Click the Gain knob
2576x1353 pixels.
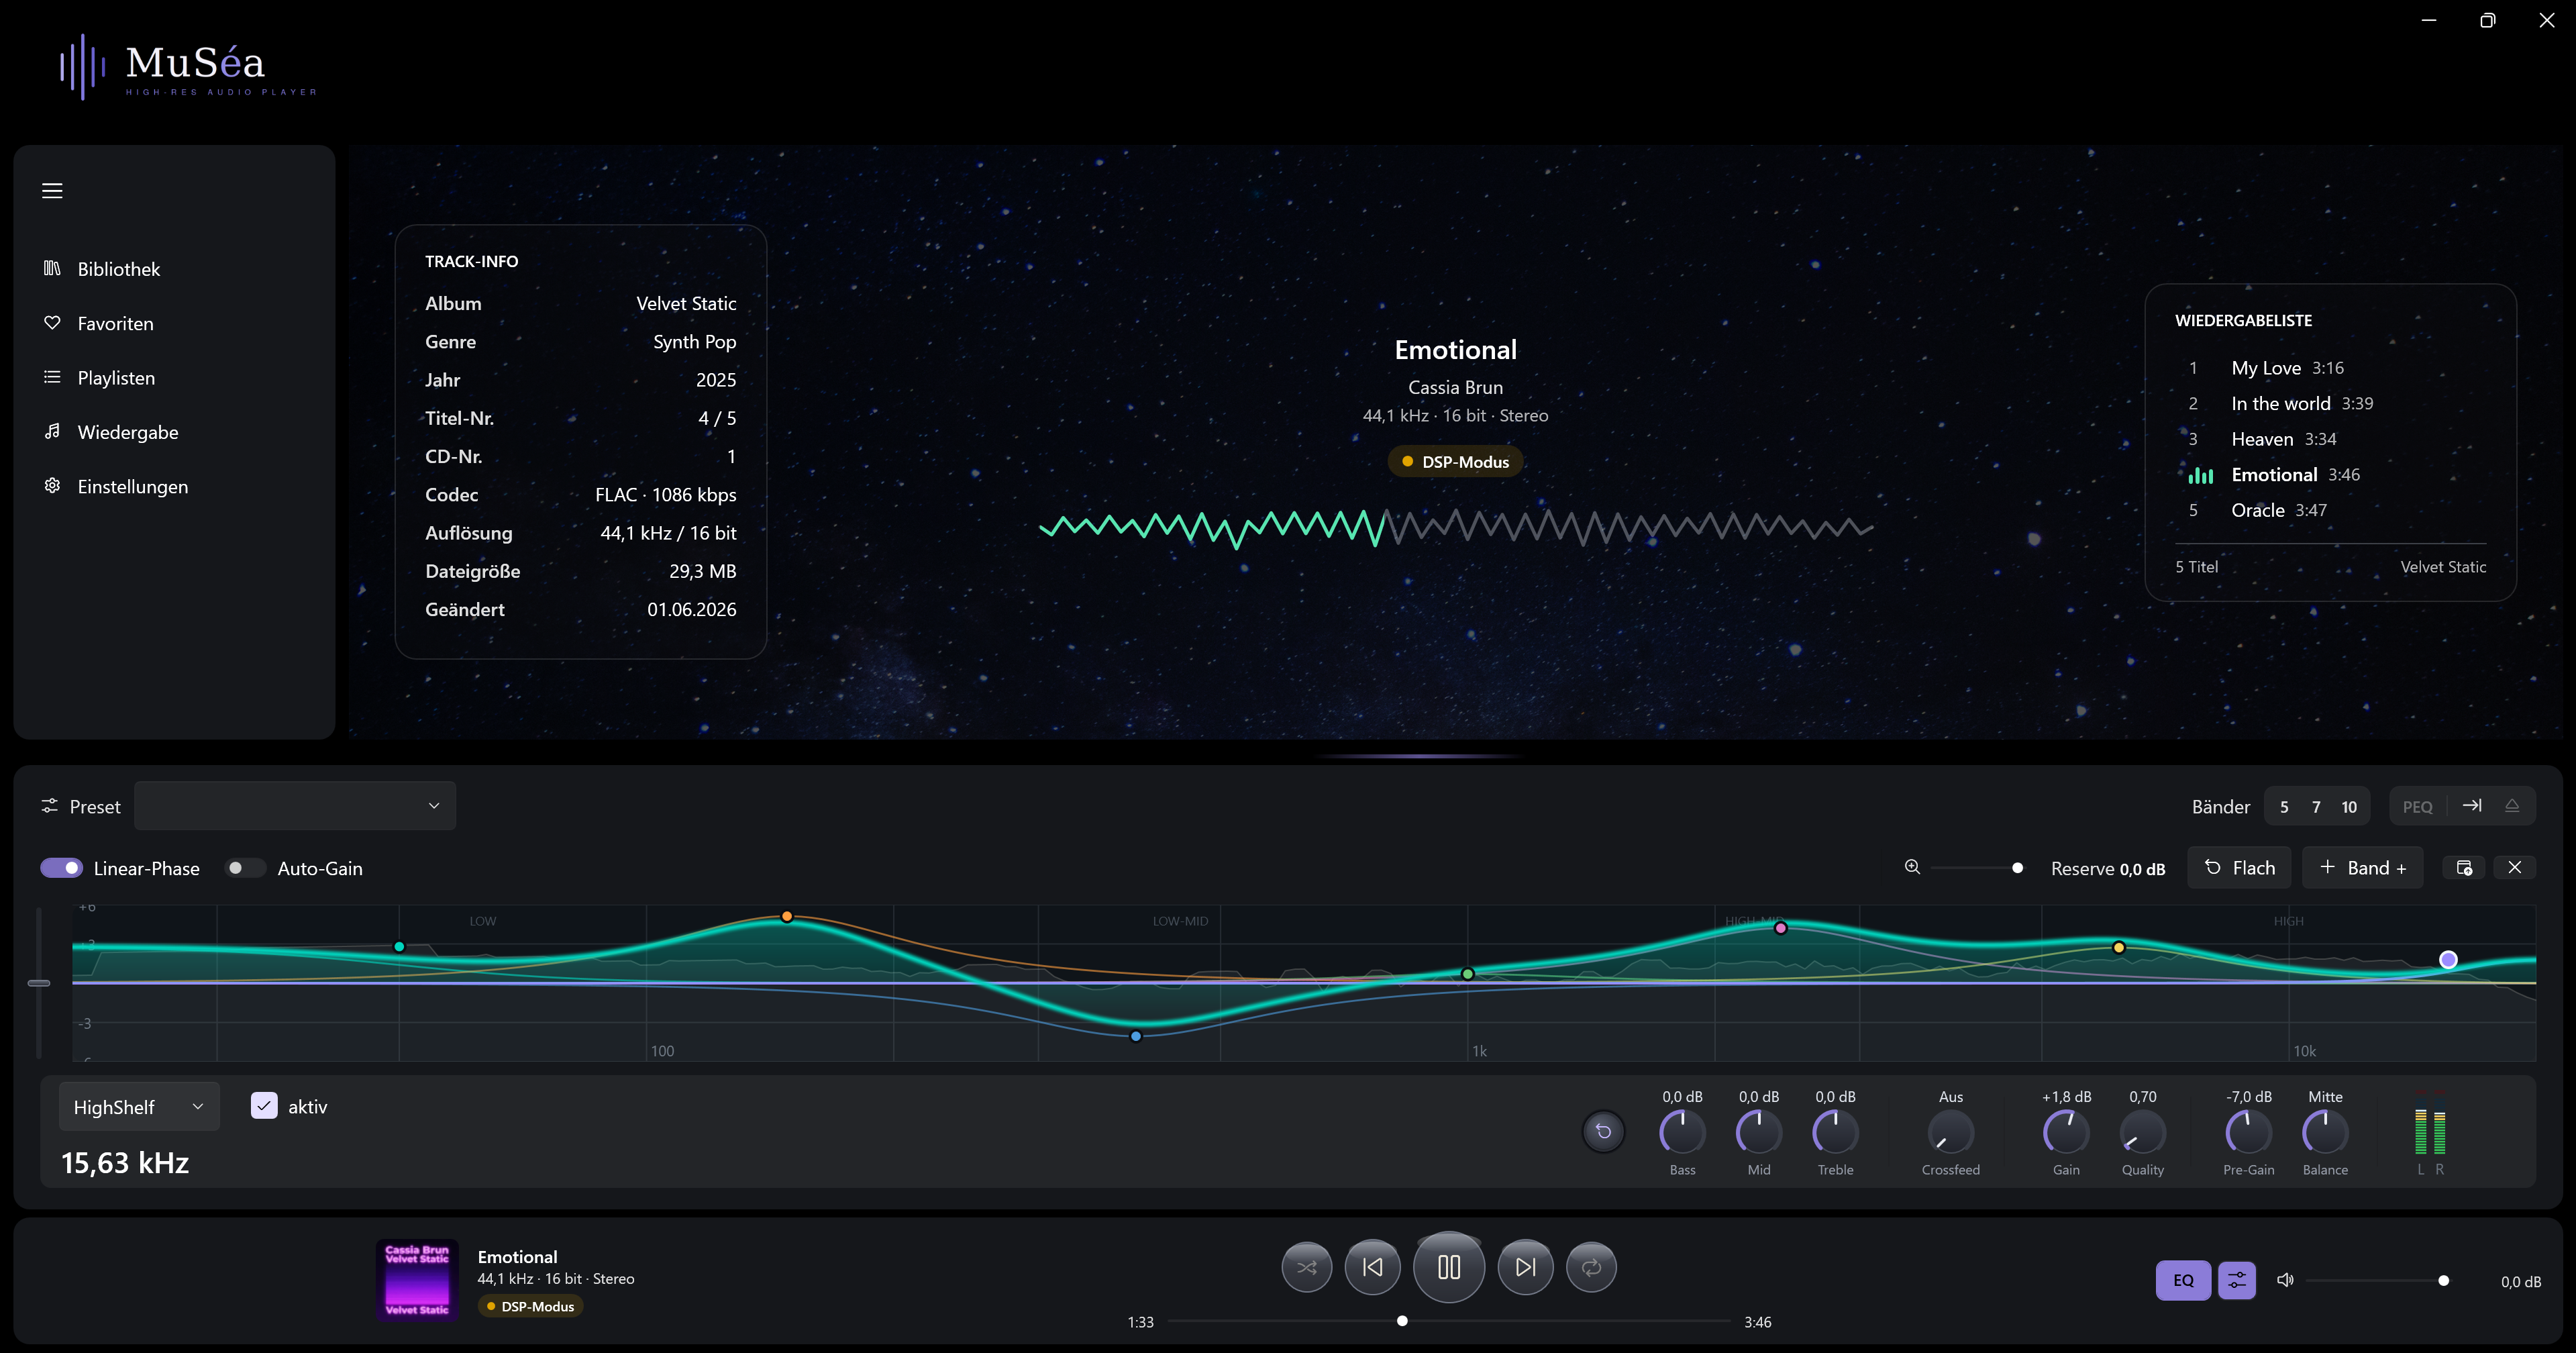[x=2066, y=1132]
